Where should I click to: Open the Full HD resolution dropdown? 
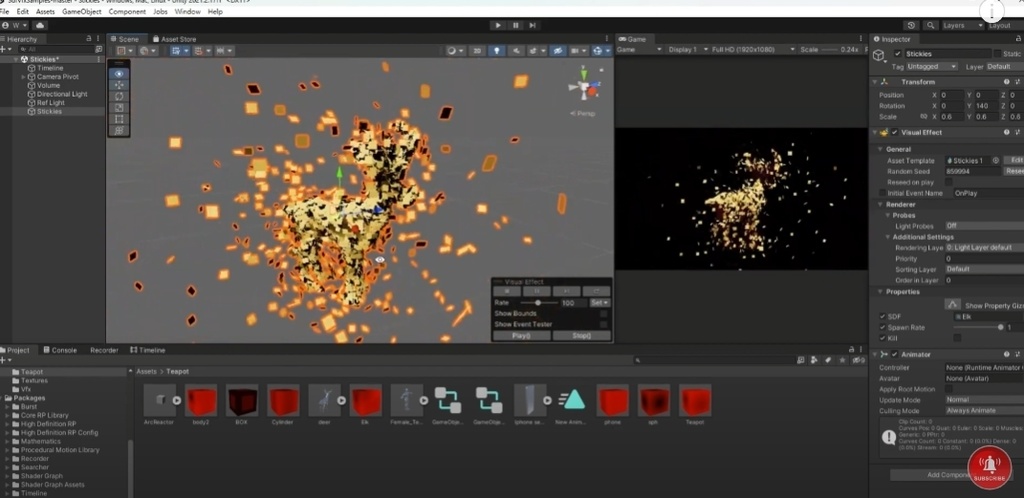coord(754,50)
